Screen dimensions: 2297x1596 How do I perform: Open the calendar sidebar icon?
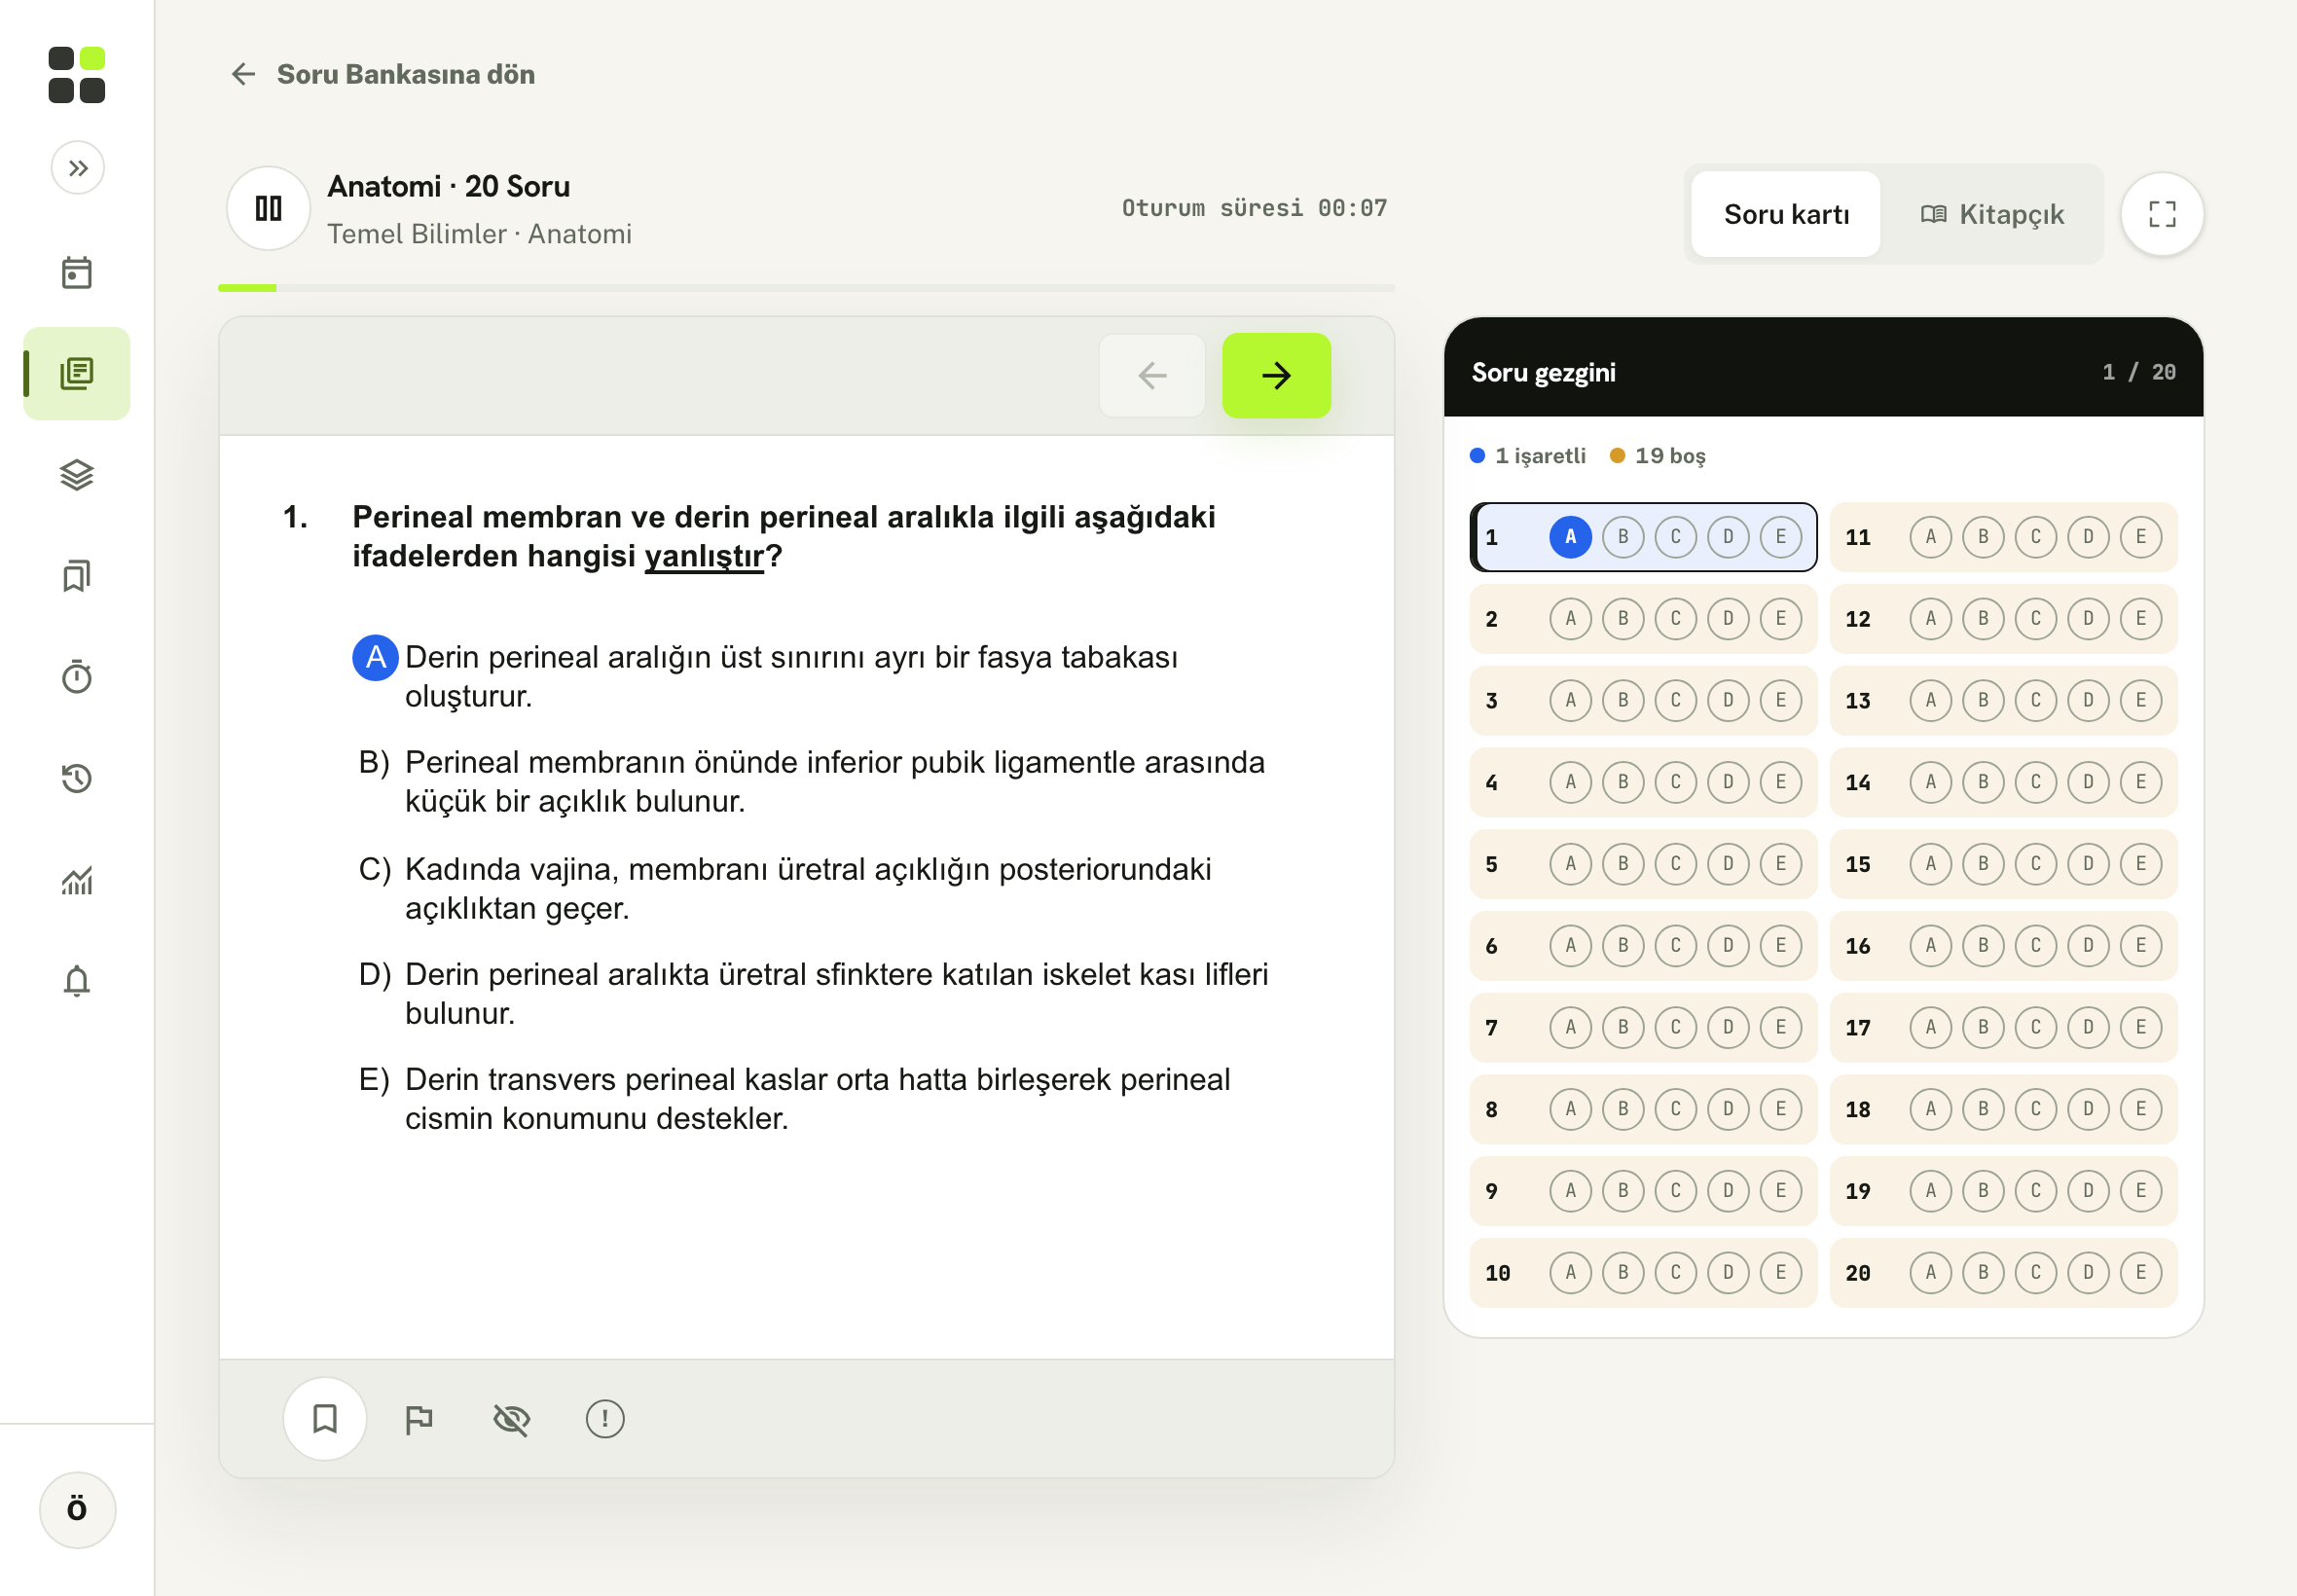coord(77,272)
